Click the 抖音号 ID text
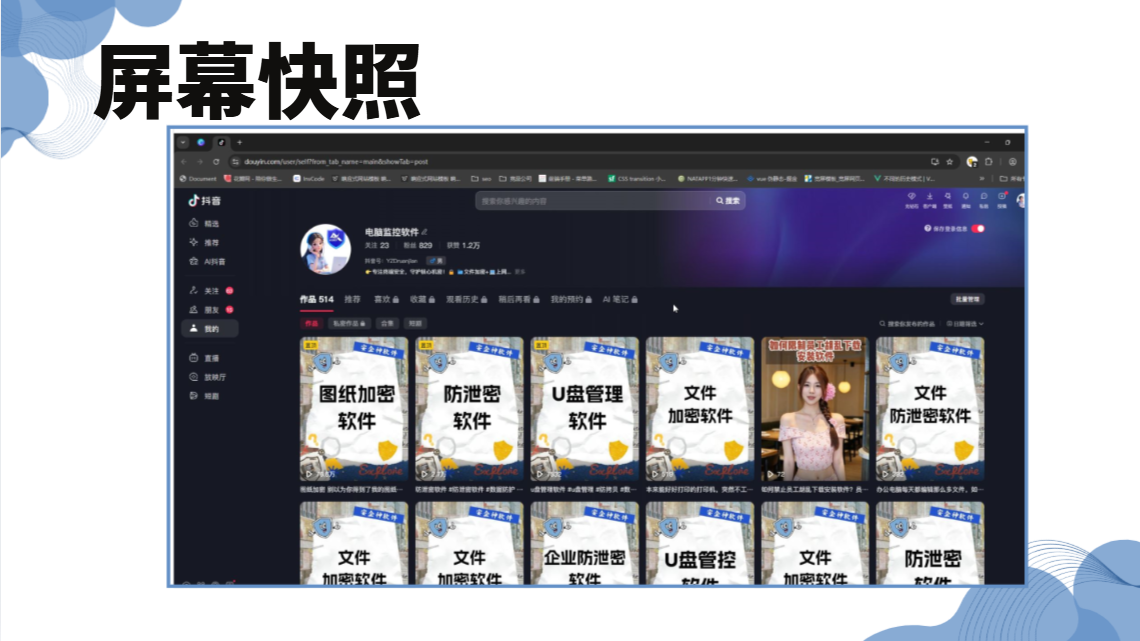 [x=391, y=260]
